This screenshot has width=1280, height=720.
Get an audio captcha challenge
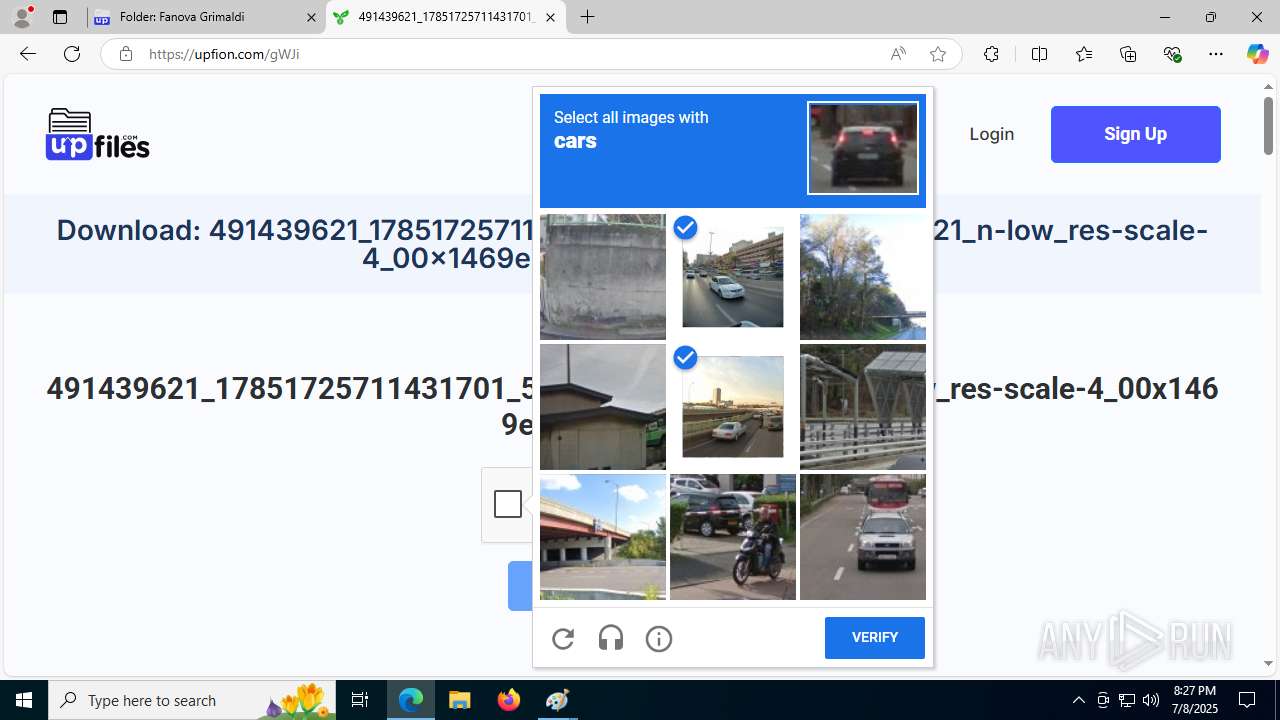tap(611, 638)
